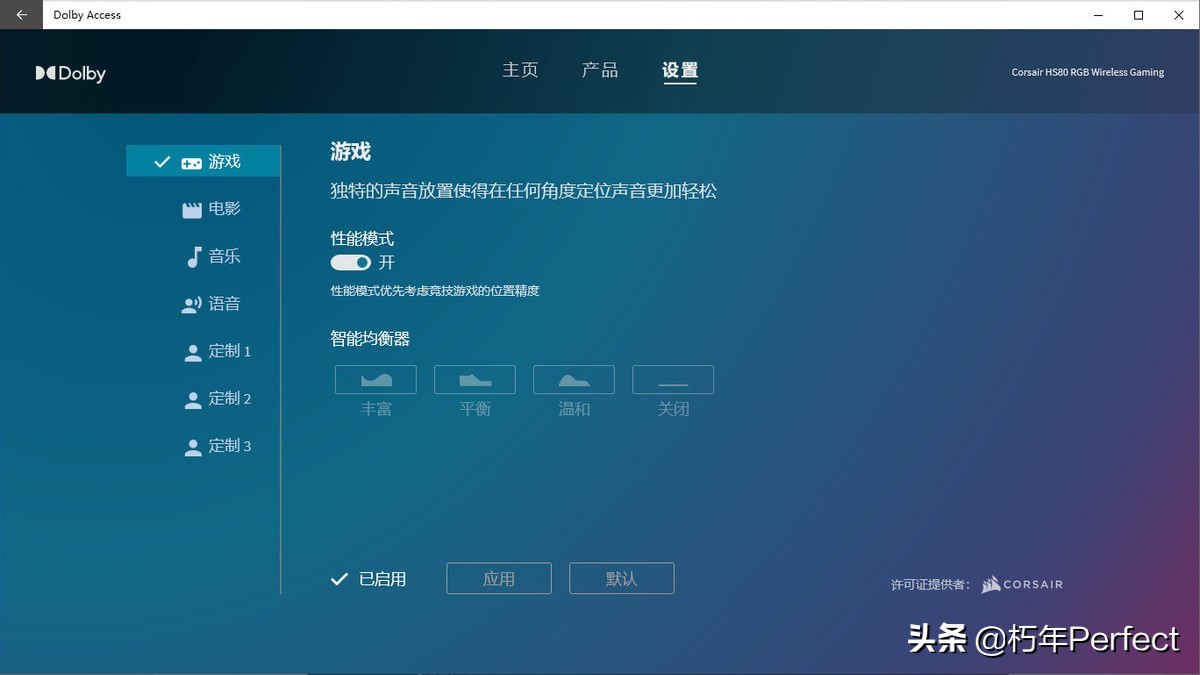Click the Dolby logo

click(70, 72)
